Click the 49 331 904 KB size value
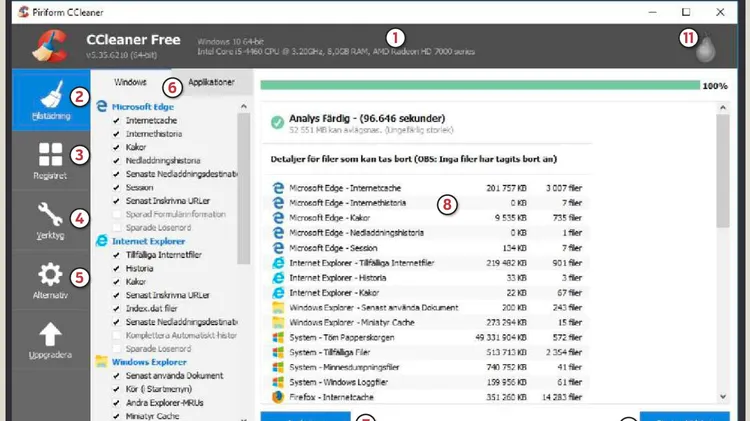Screen dimensions: 750x421 click(x=501, y=337)
